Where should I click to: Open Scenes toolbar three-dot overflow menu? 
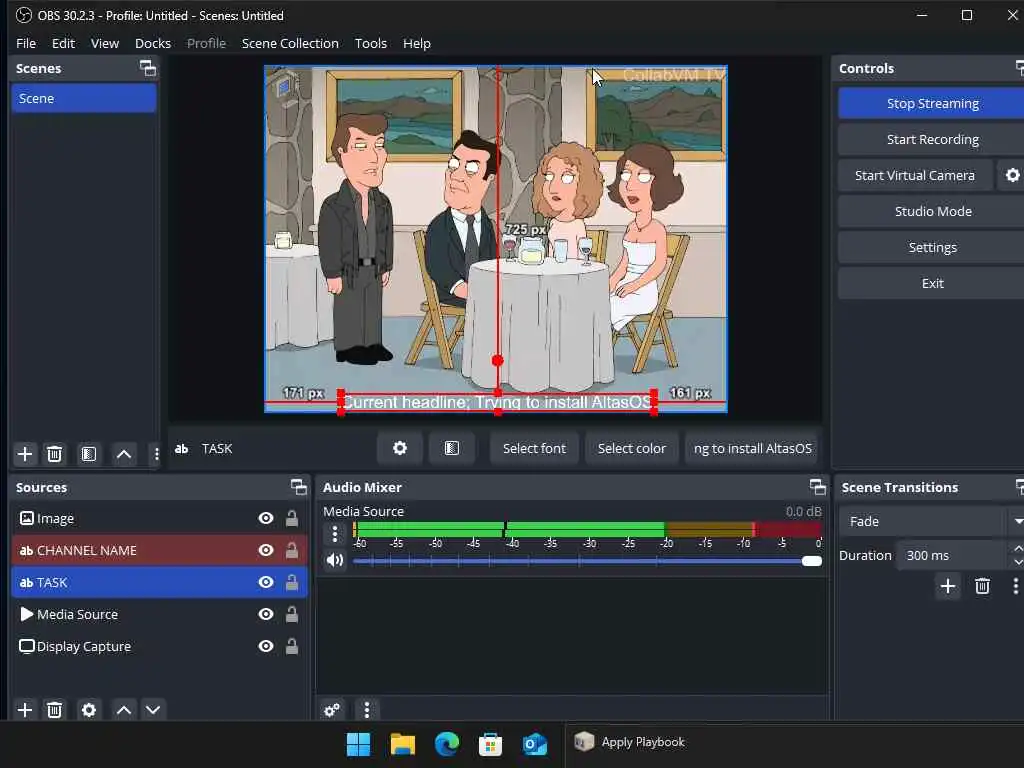(x=156, y=454)
